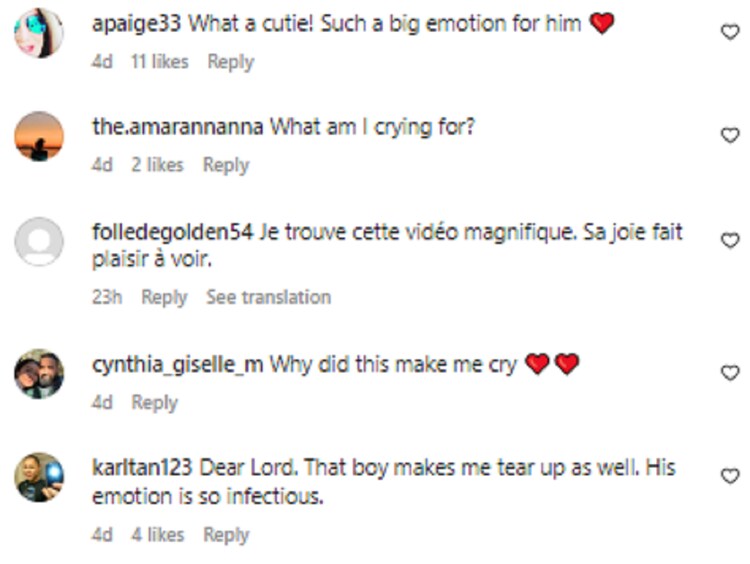View the 4 likes on karltan123's comment
750x564 pixels.
(158, 535)
